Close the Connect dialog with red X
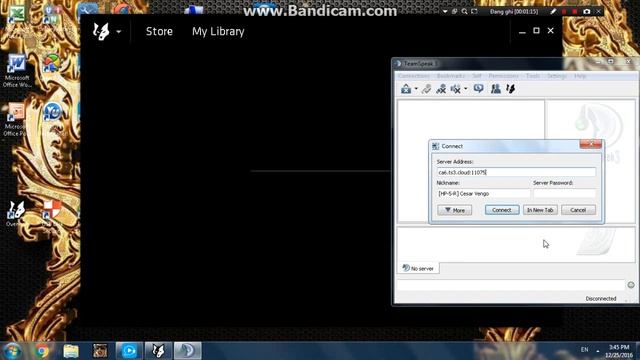Screen dimensions: 640x360 click(x=591, y=144)
